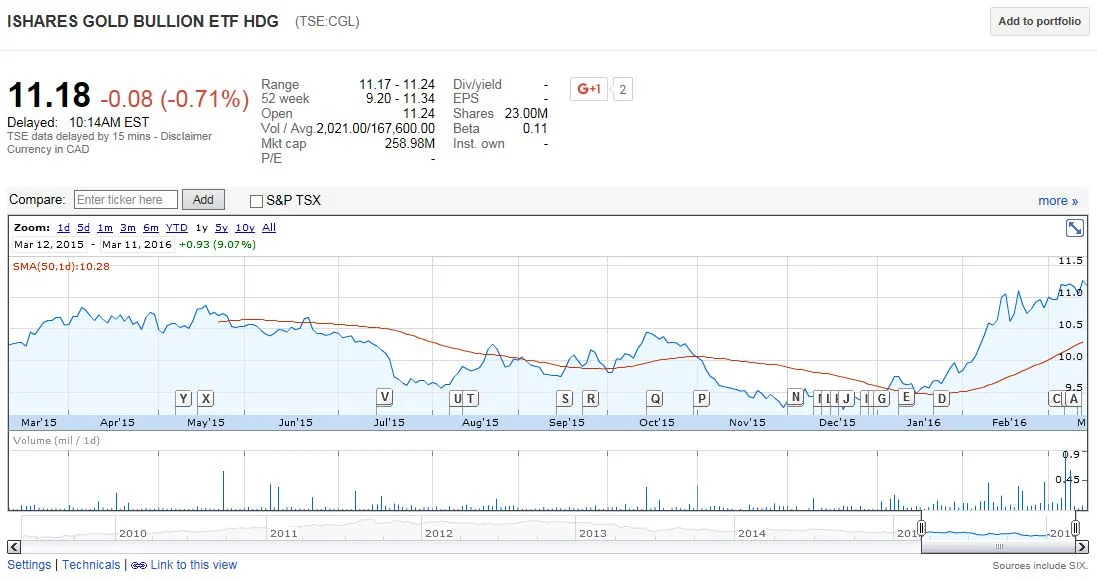Viewport: 1097px width, 580px height.
Task: Click the Mar 12, 2015 start date
Action: [49, 244]
